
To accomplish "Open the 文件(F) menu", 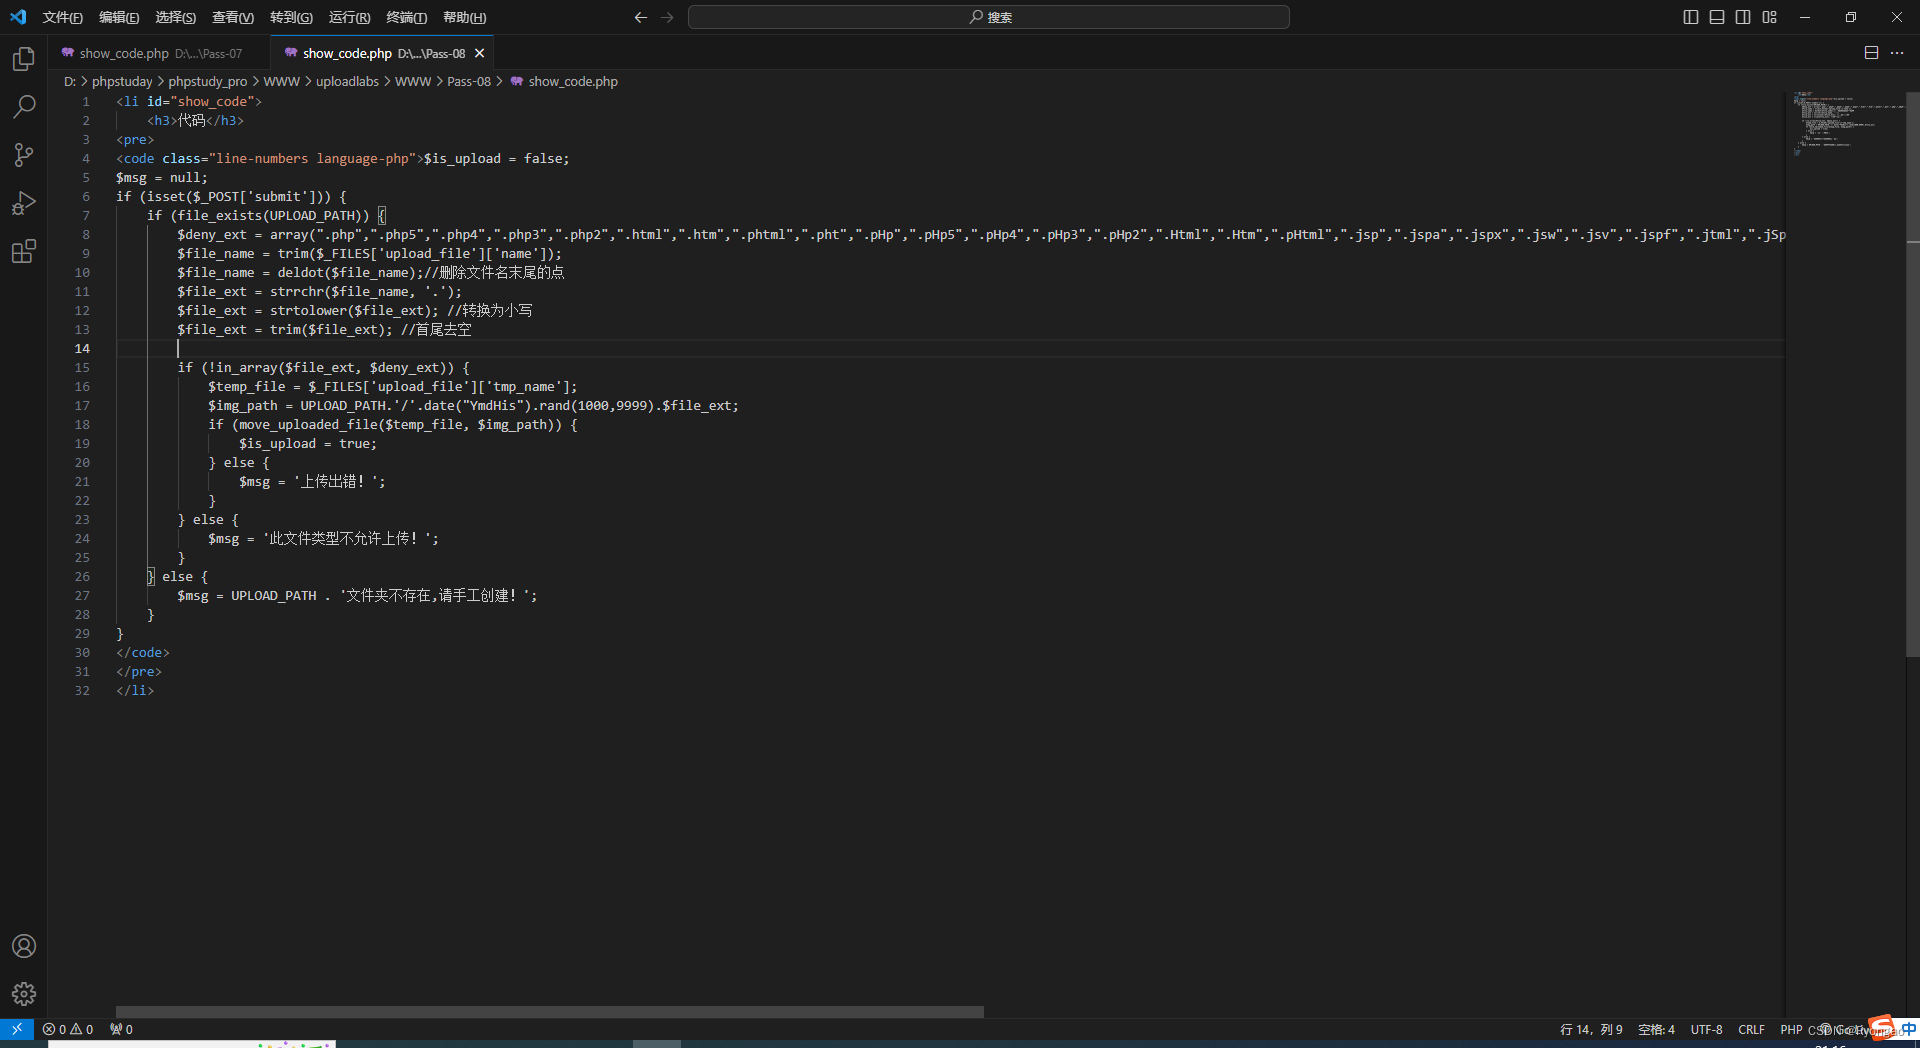I will click(x=62, y=17).
